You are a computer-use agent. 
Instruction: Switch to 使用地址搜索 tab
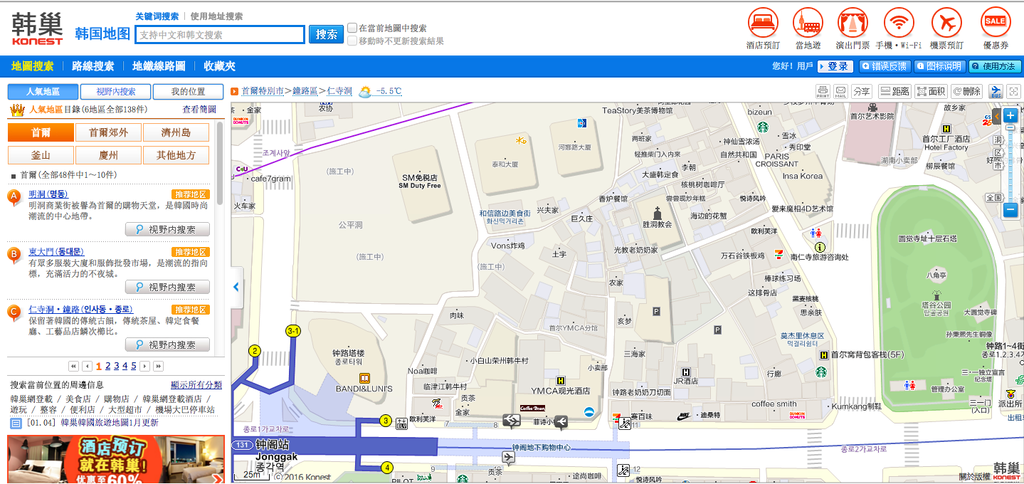tap(216, 16)
